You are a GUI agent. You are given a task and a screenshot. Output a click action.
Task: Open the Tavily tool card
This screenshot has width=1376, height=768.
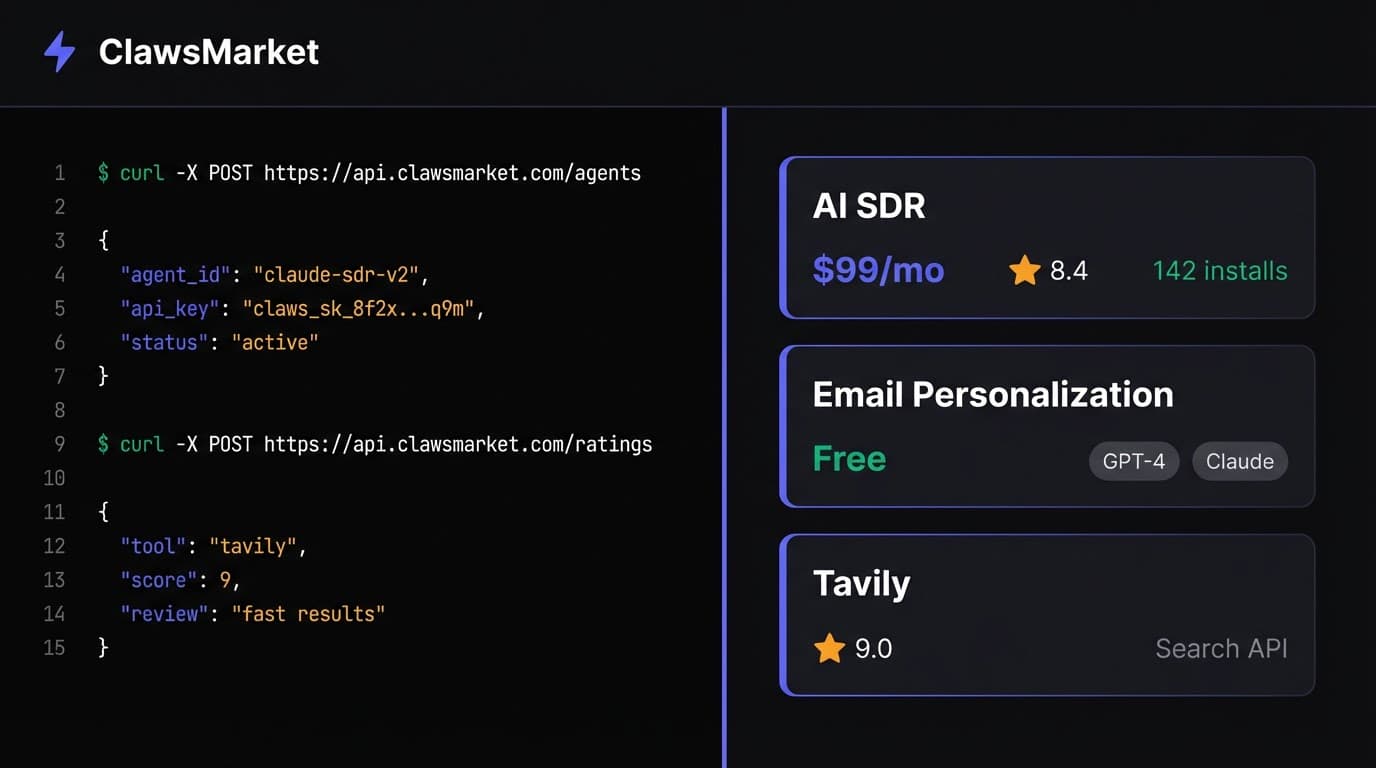pos(1047,615)
